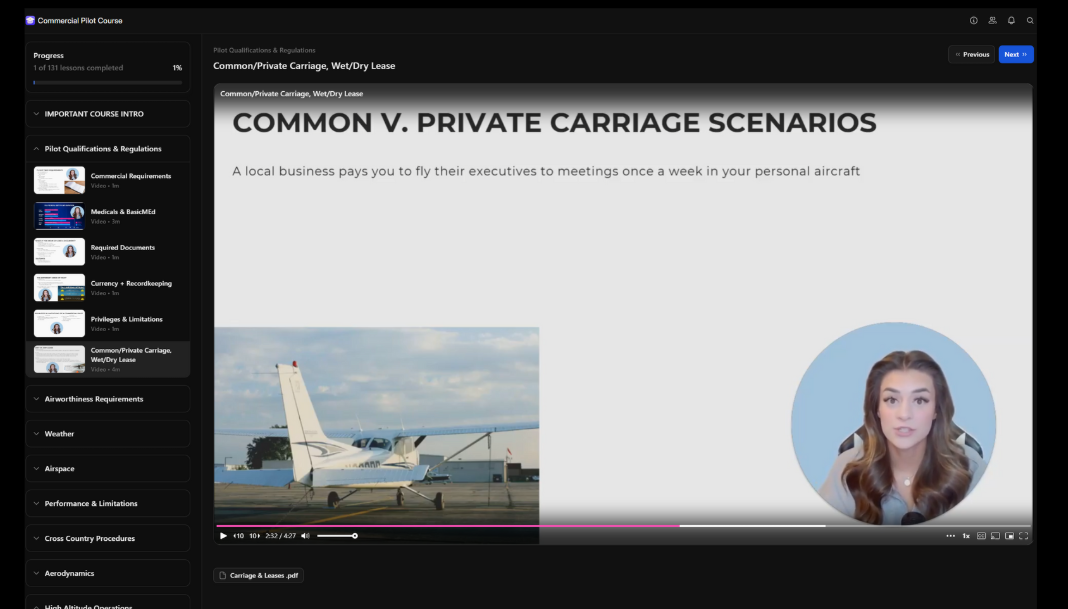Select the Medicals & BasicMed lesson thumbnail

59,215
